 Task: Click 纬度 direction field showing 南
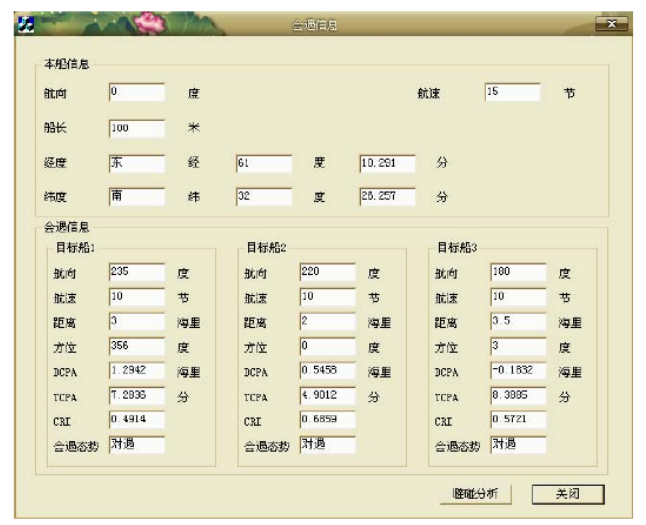[137, 196]
